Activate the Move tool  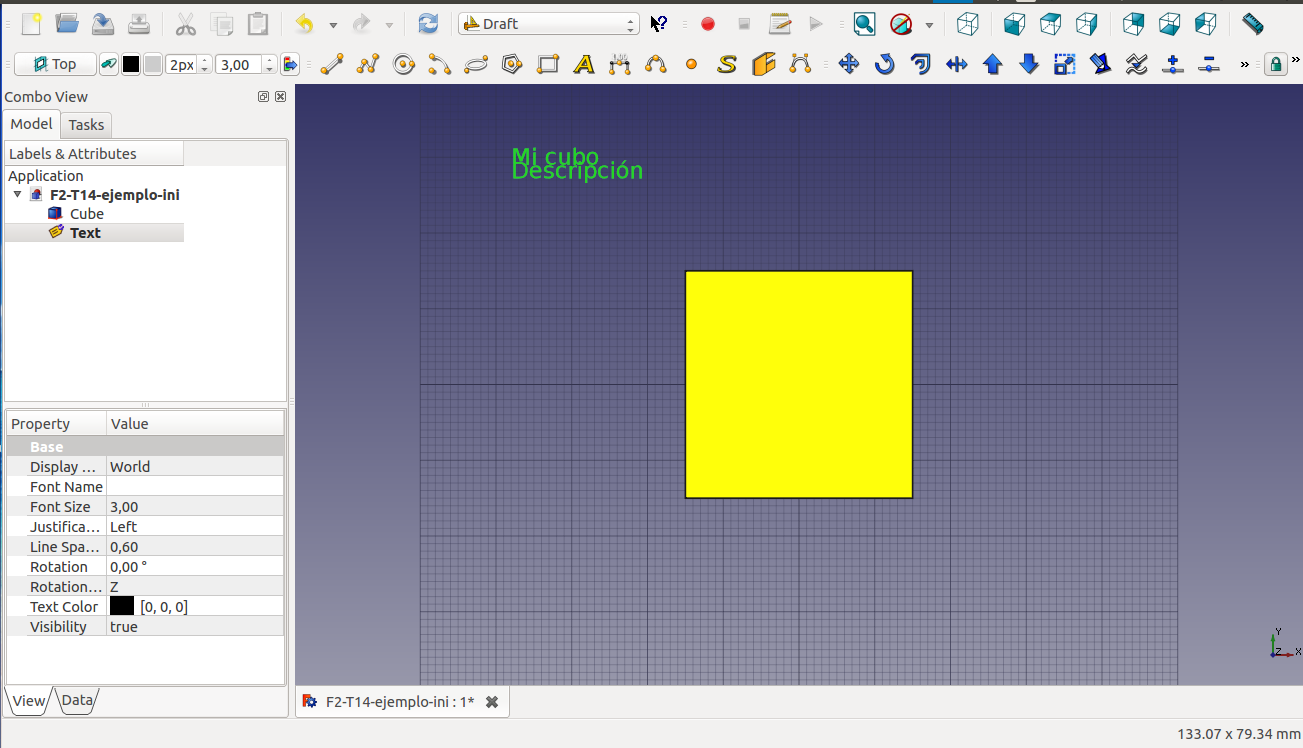[848, 65]
